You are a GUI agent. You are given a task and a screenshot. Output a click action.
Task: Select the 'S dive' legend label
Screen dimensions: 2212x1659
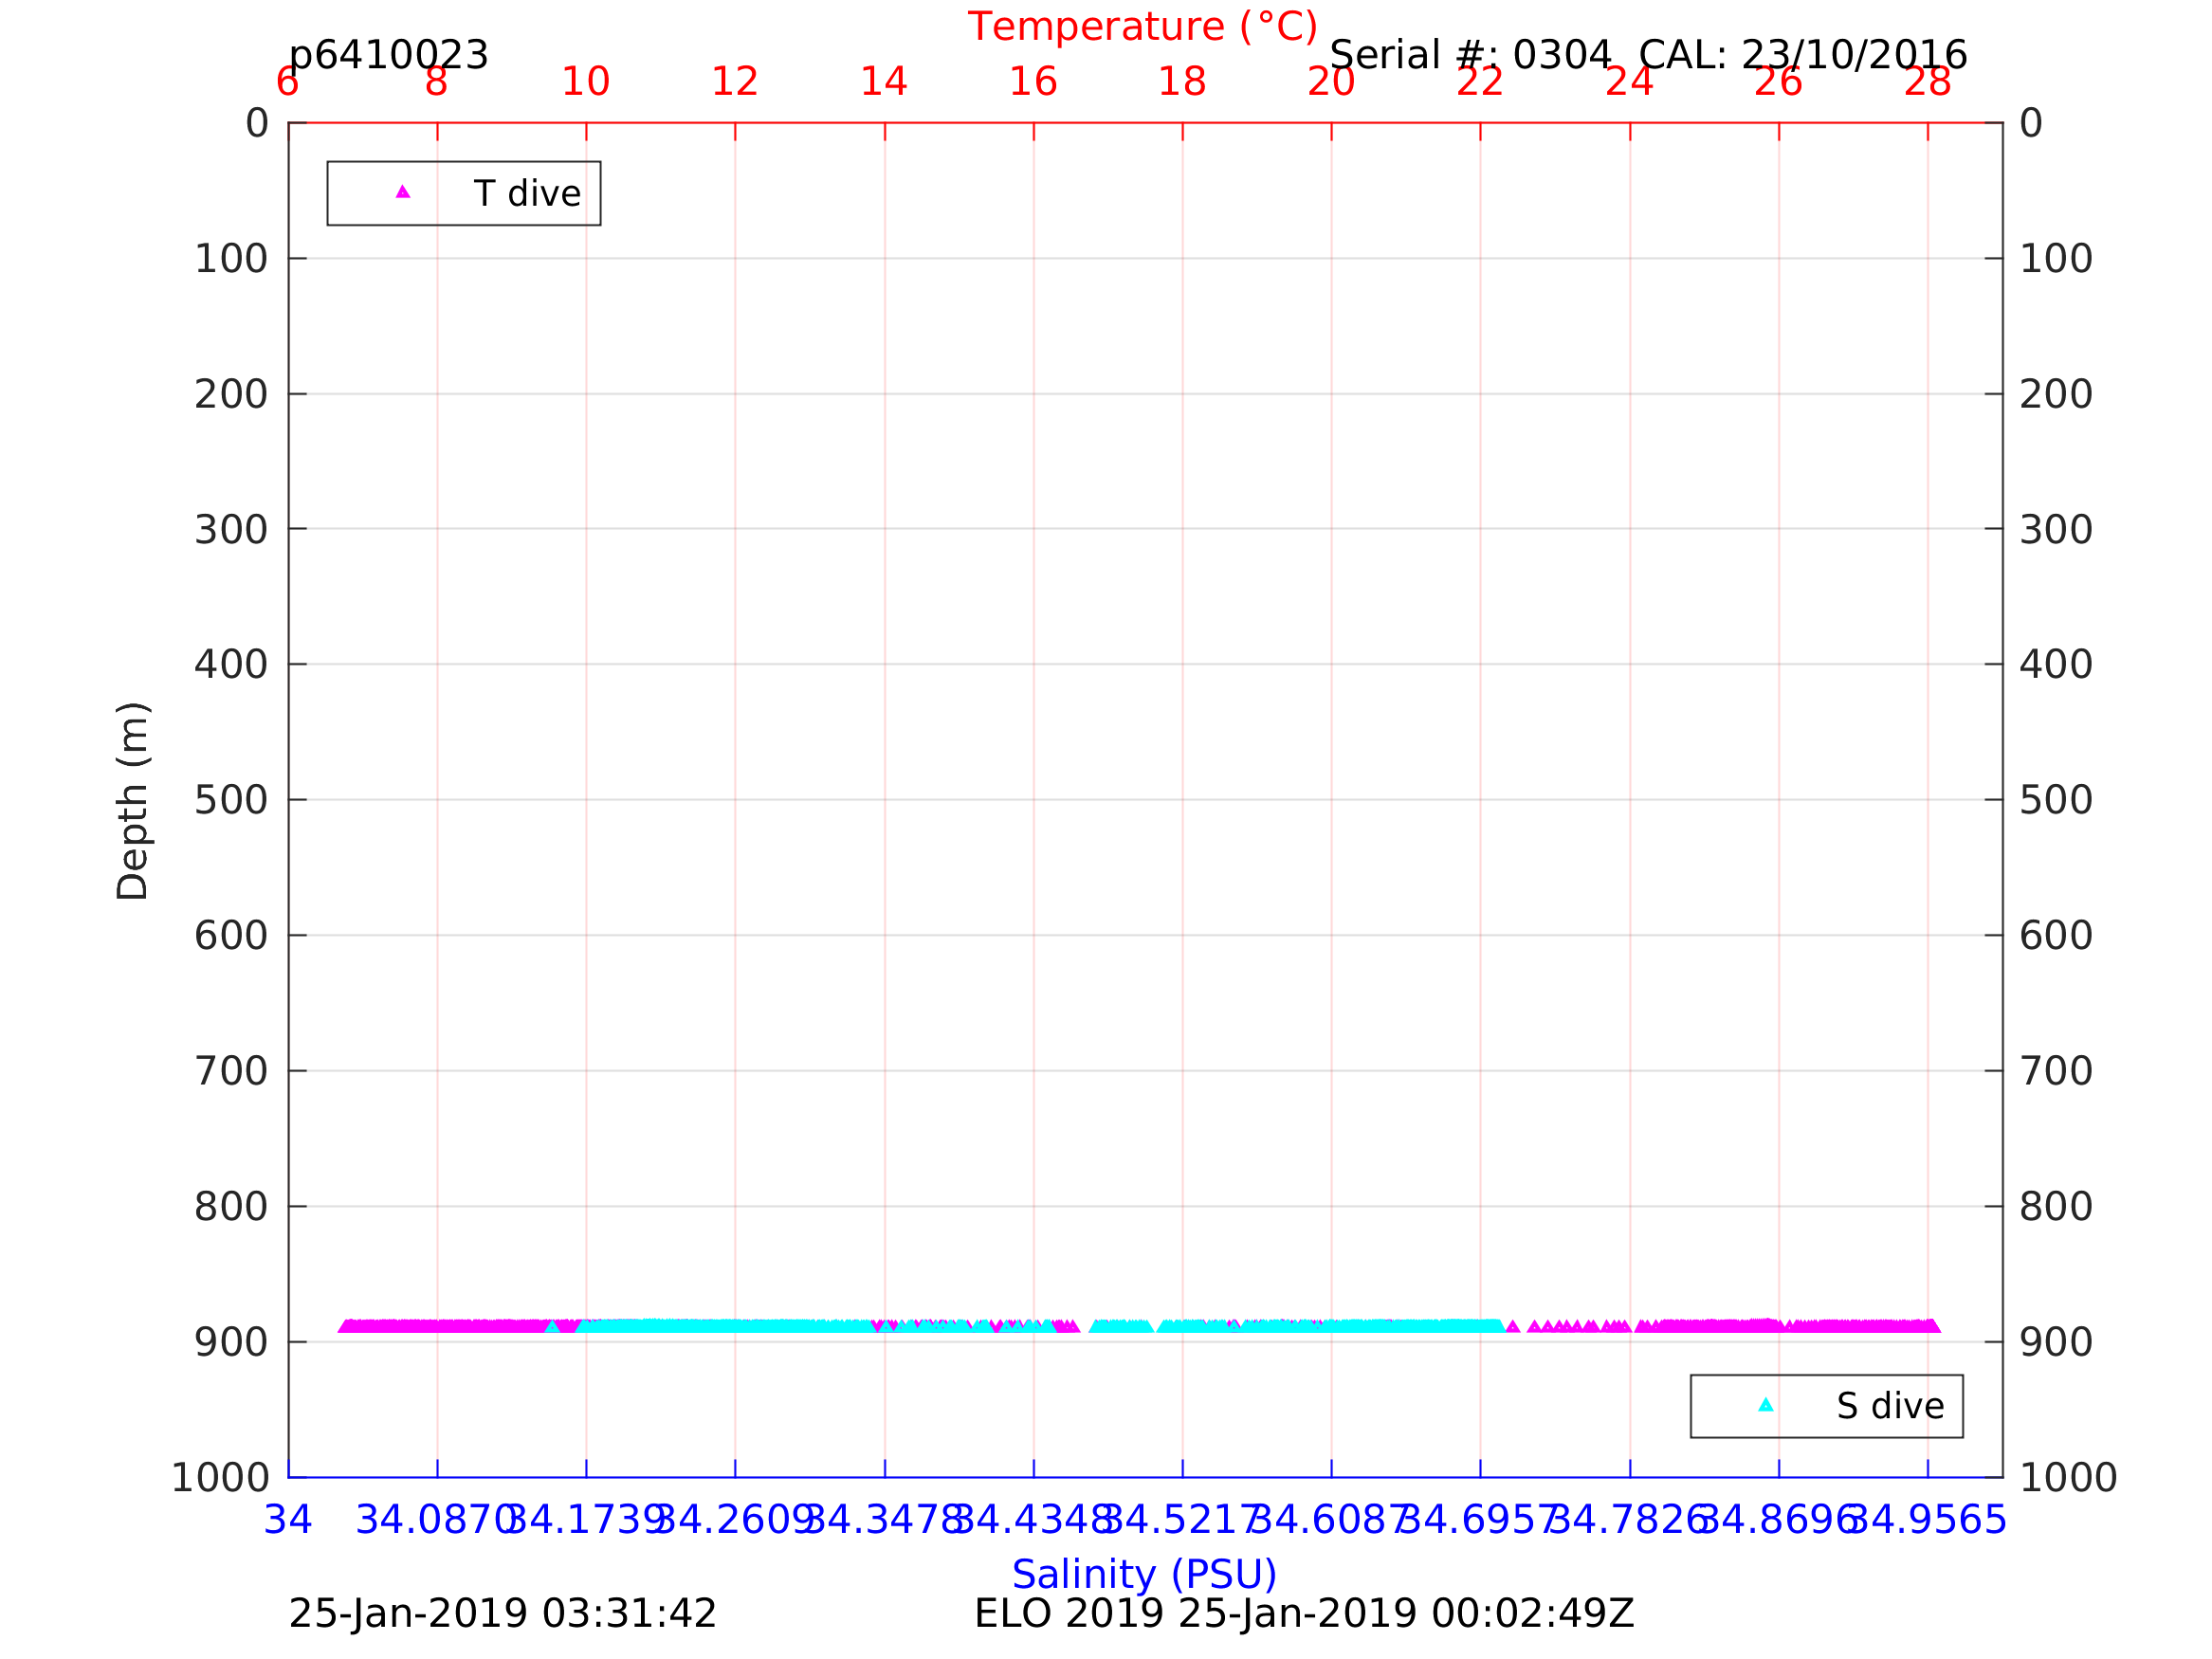pos(1890,1407)
